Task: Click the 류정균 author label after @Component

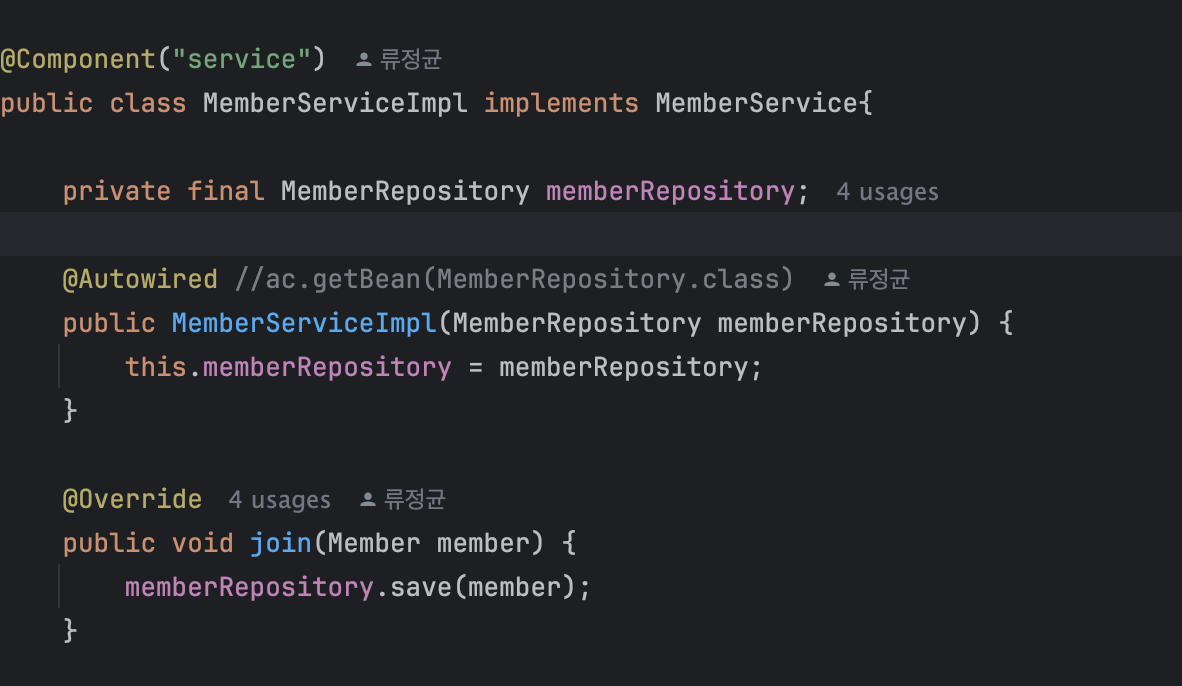Action: 411,60
